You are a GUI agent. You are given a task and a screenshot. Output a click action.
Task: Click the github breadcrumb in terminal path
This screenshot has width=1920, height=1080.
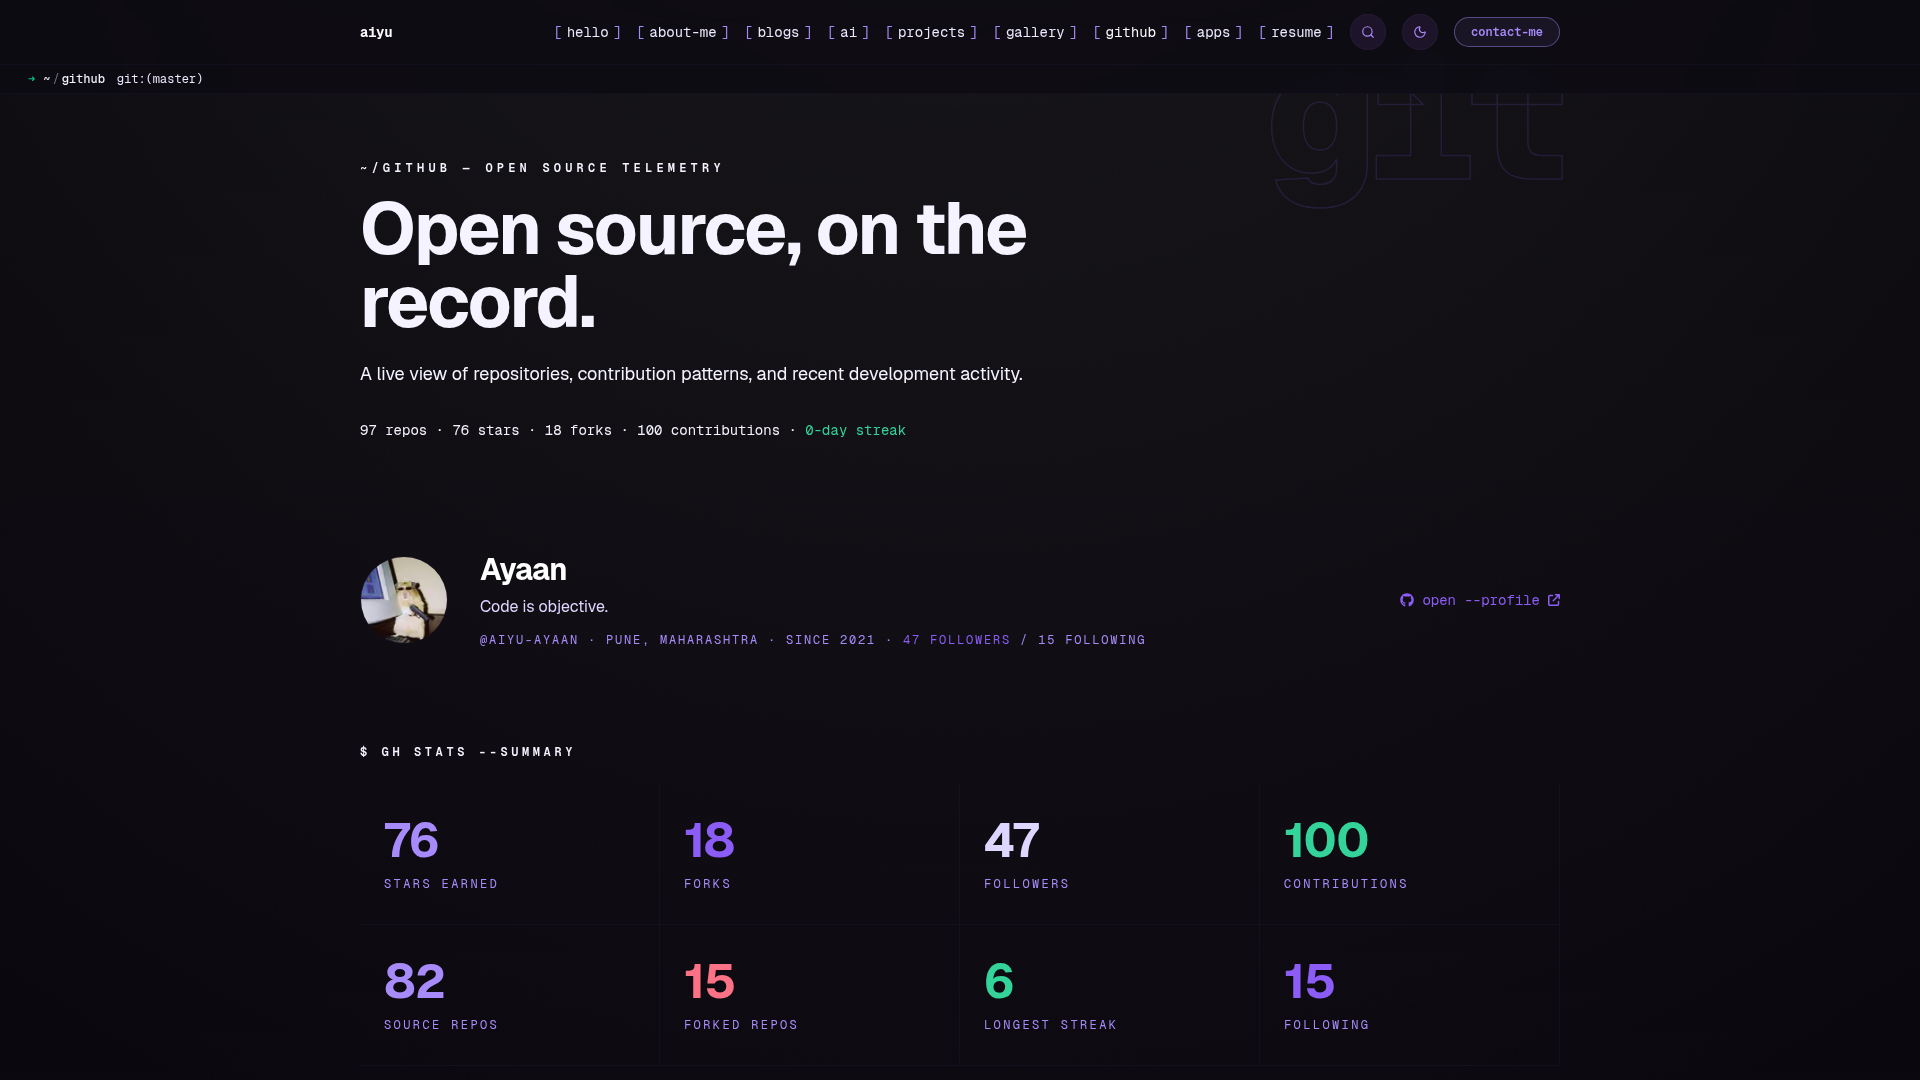(x=83, y=79)
